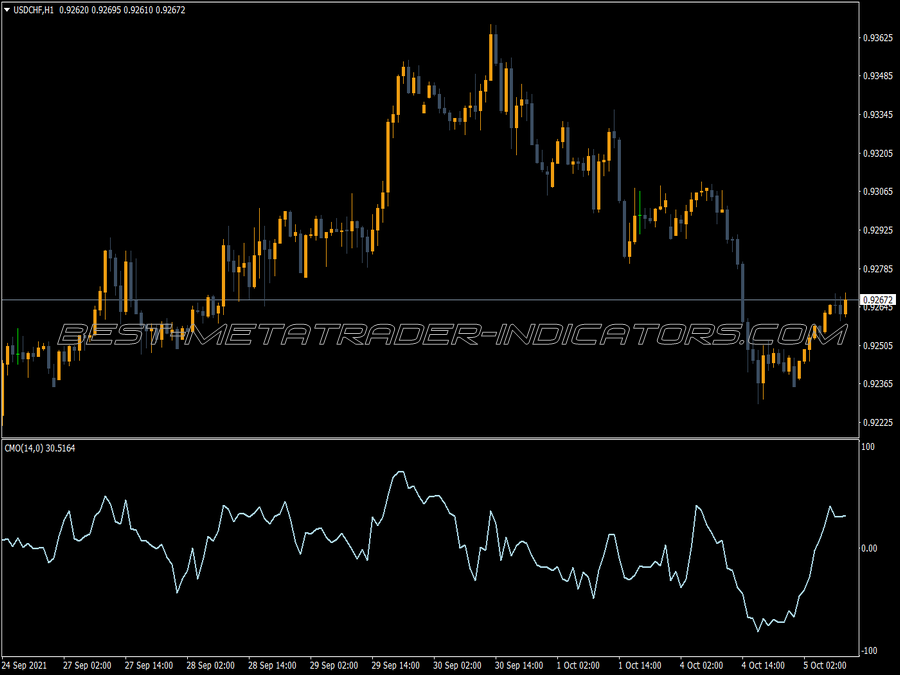Click the 27 Sep 14:00 time label
Screen dimensions: 900x675
click(x=149, y=665)
